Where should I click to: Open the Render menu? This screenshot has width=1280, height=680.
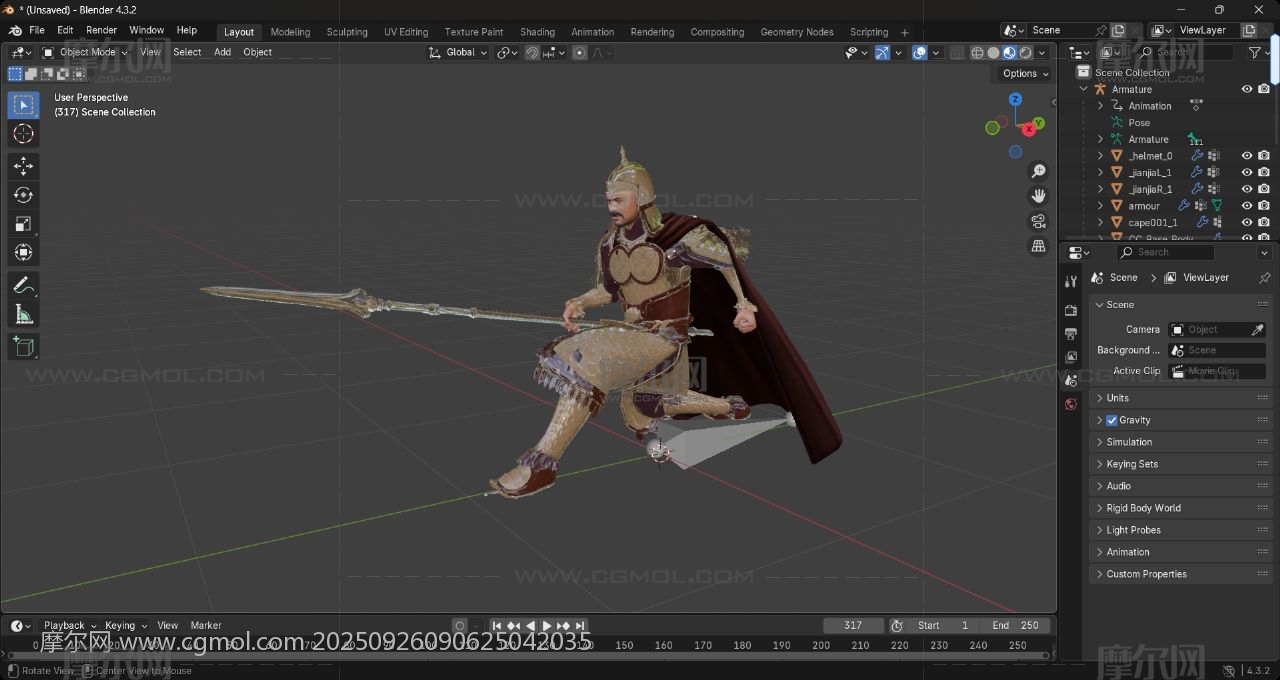pos(101,30)
